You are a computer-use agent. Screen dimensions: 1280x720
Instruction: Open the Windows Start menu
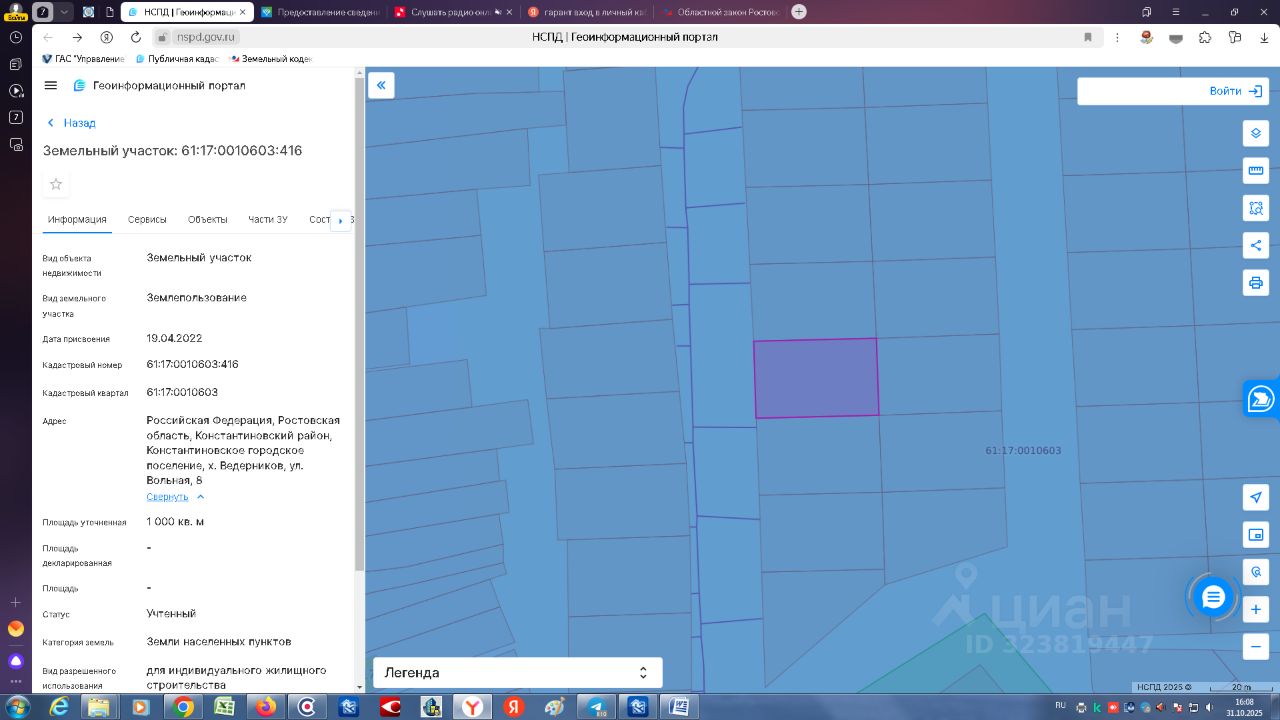pos(16,706)
